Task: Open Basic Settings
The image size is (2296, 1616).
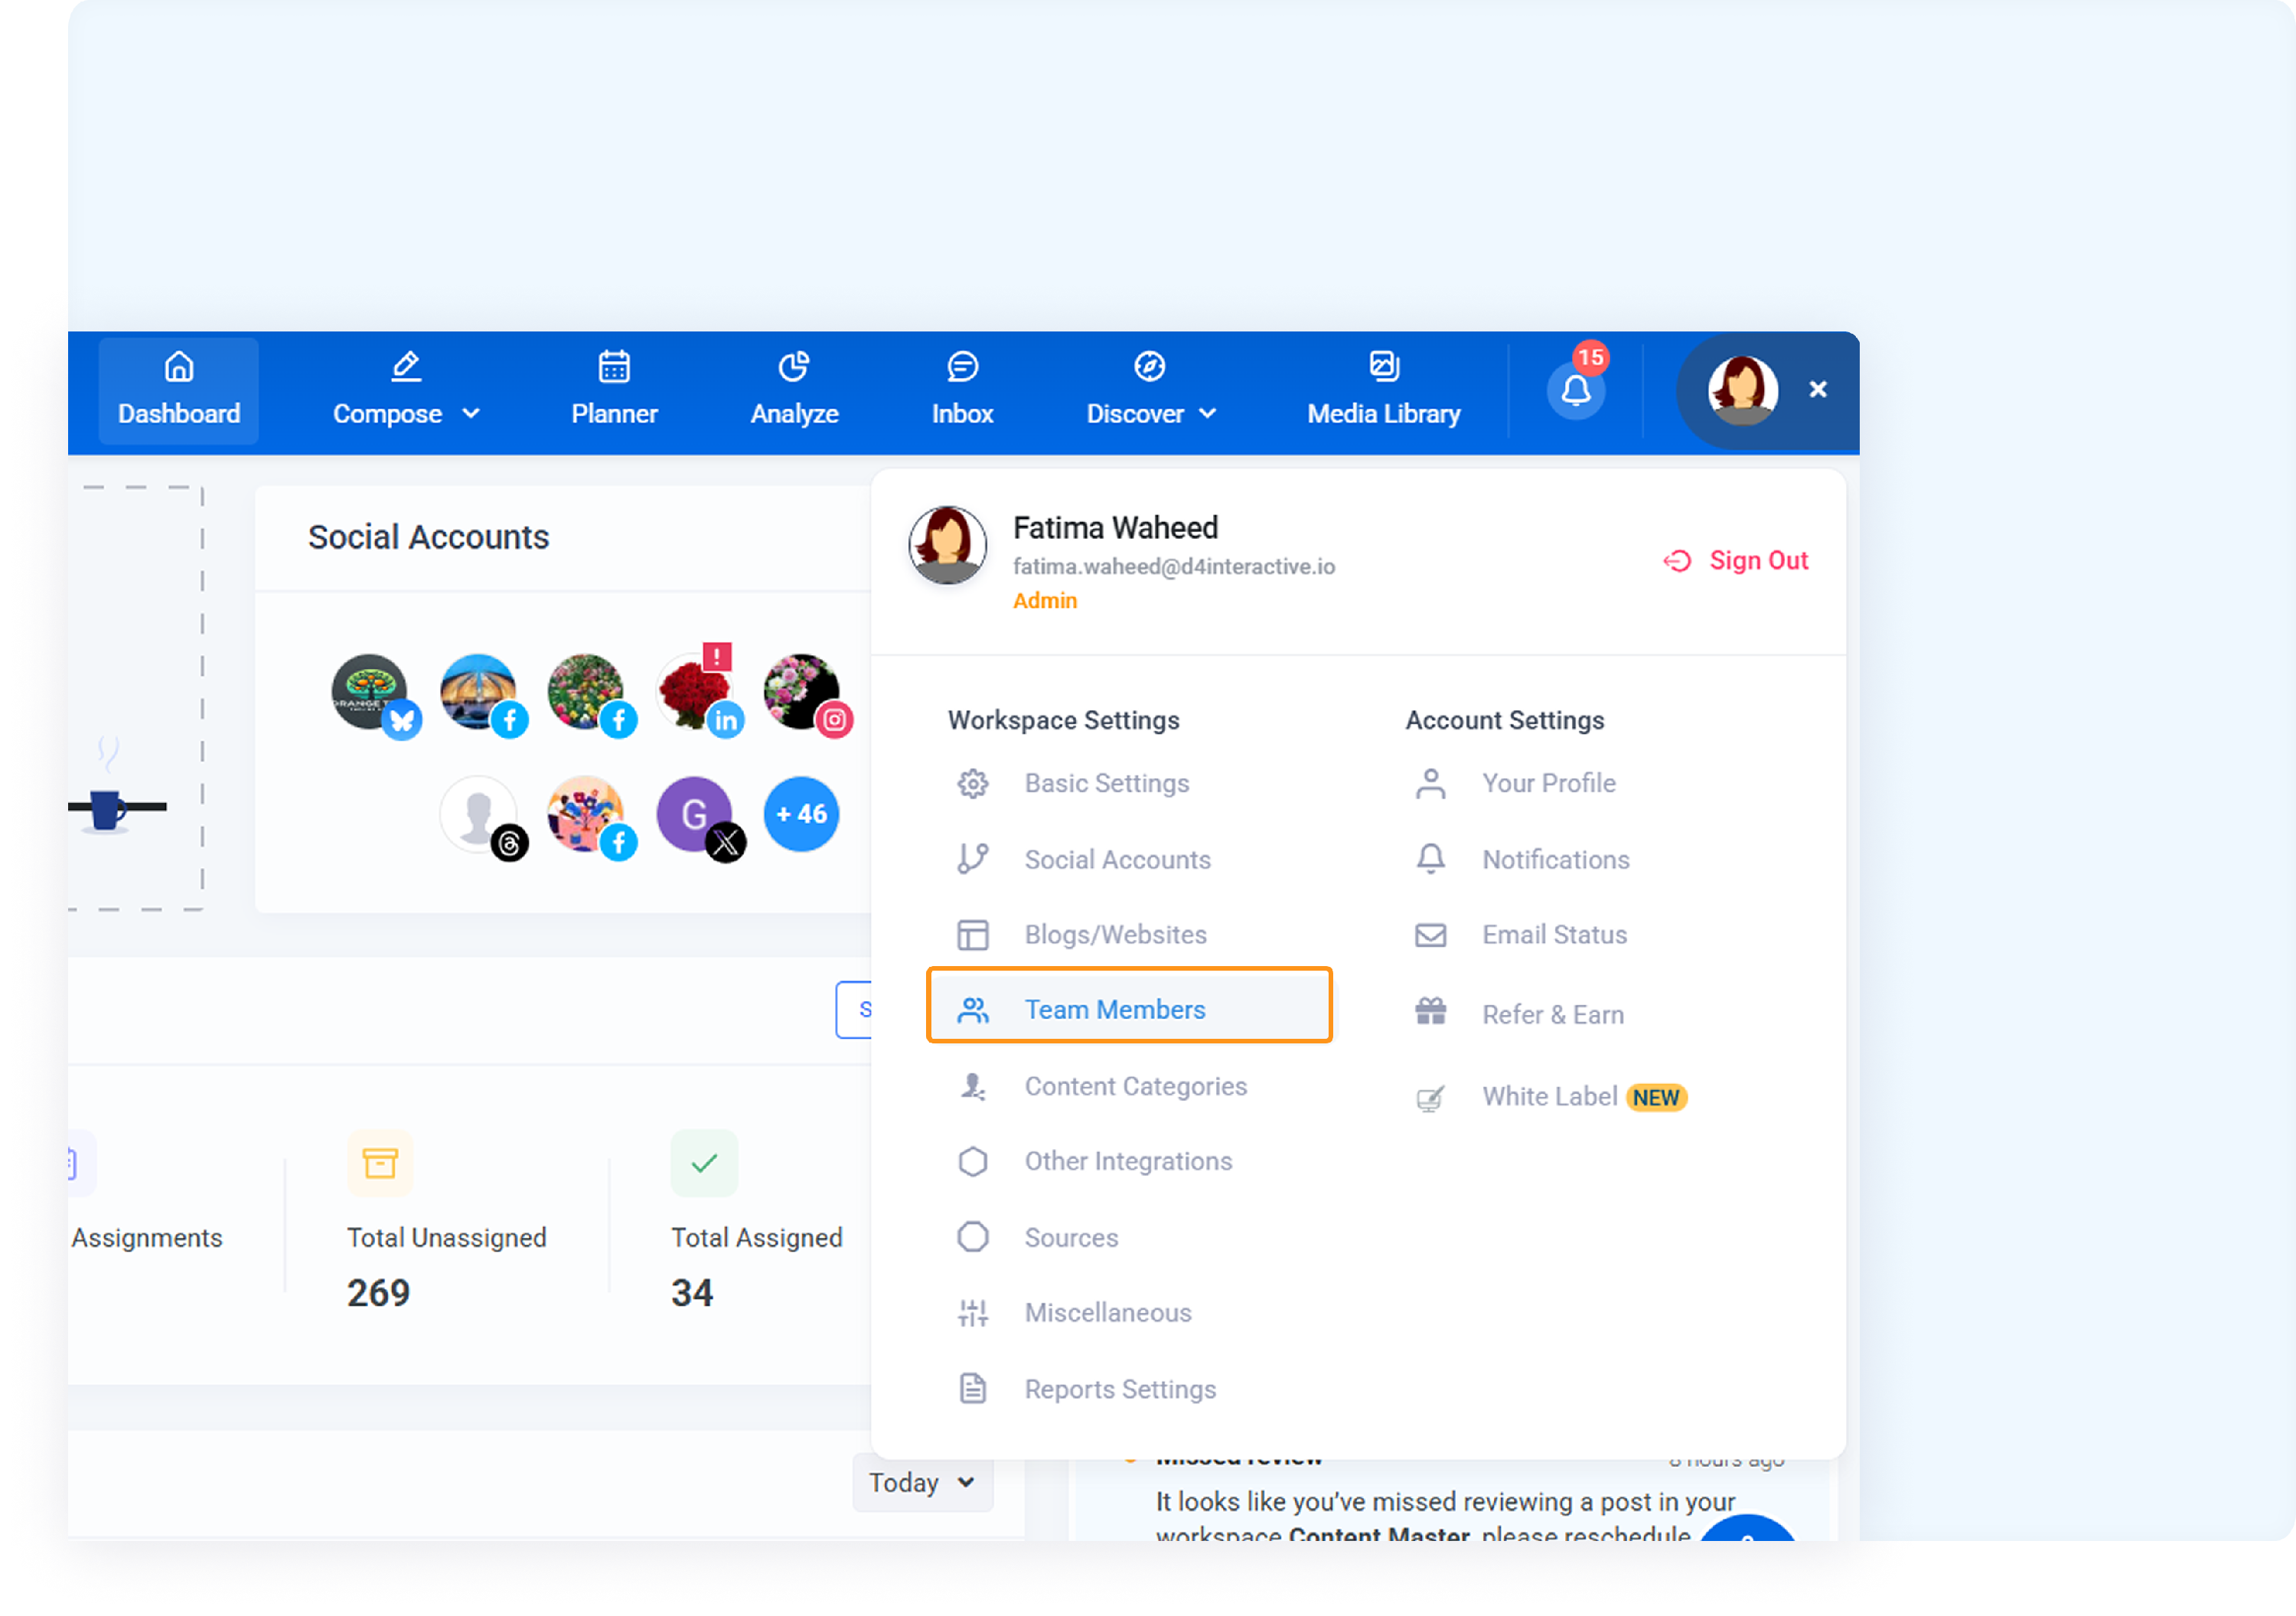Action: pos(1107,783)
